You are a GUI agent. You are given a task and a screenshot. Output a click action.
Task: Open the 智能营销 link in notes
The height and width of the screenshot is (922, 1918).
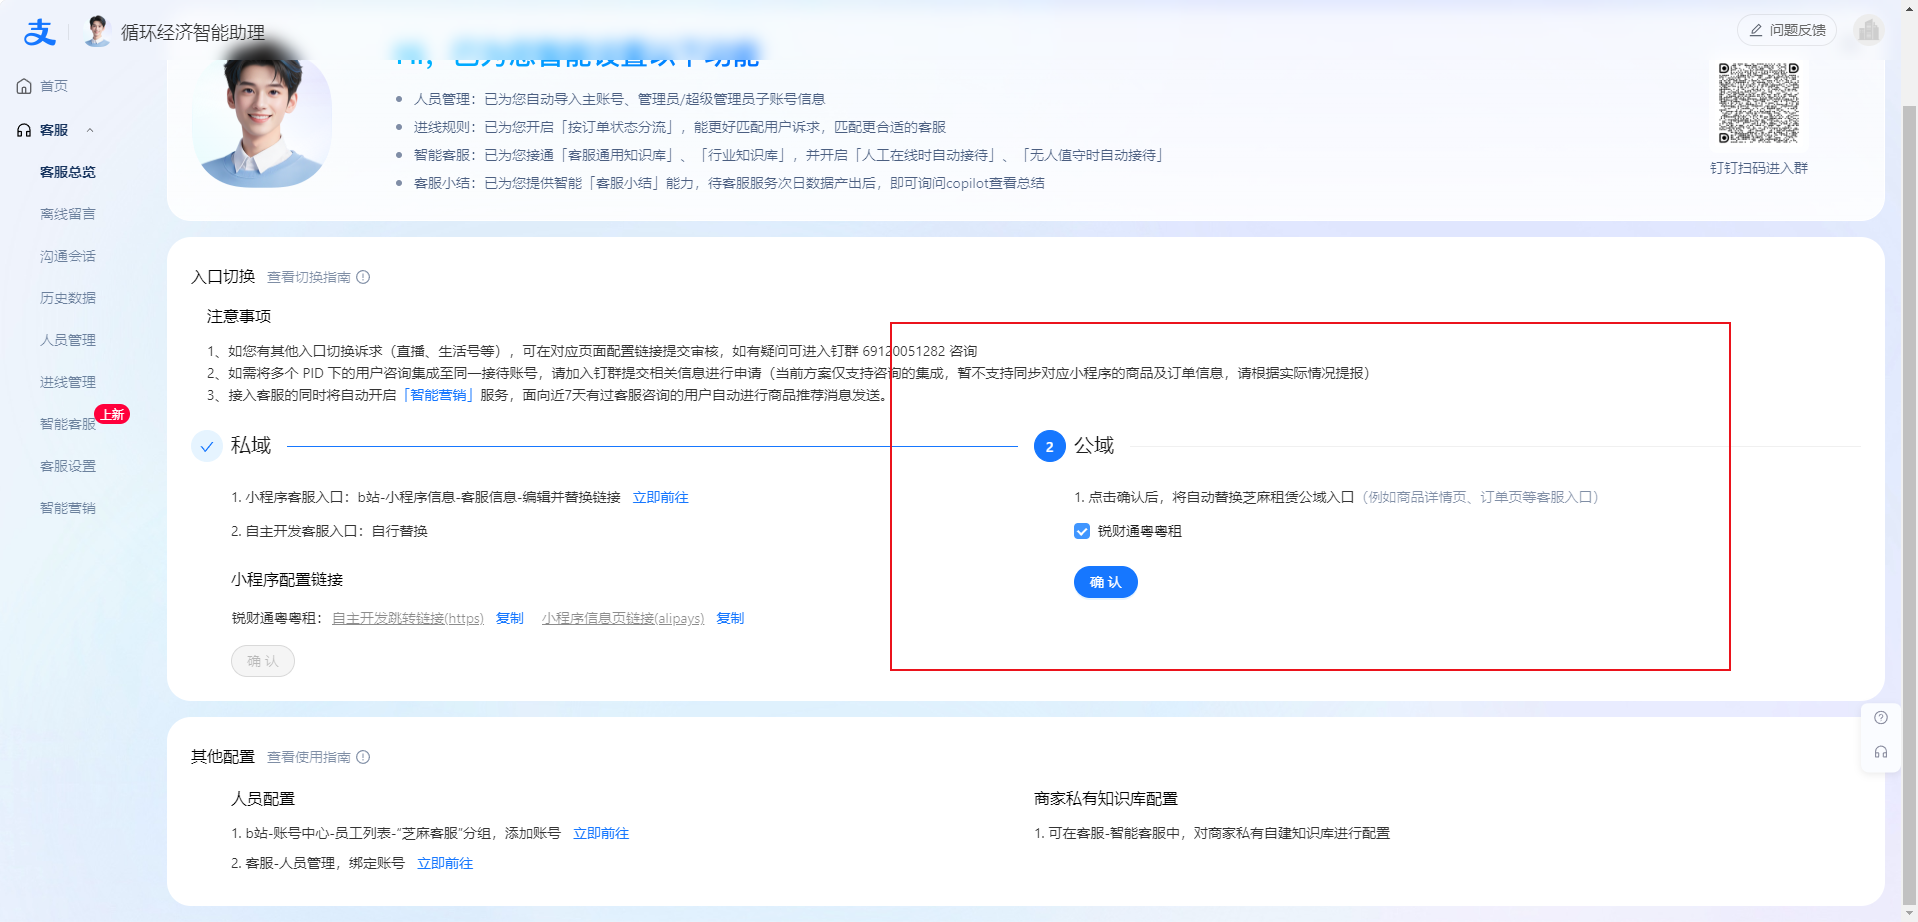tap(439, 396)
